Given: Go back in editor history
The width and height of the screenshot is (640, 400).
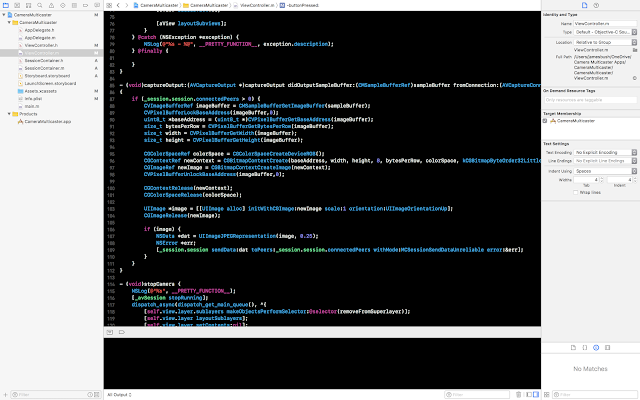Looking at the screenshot, I should pyautogui.click(x=118, y=5).
